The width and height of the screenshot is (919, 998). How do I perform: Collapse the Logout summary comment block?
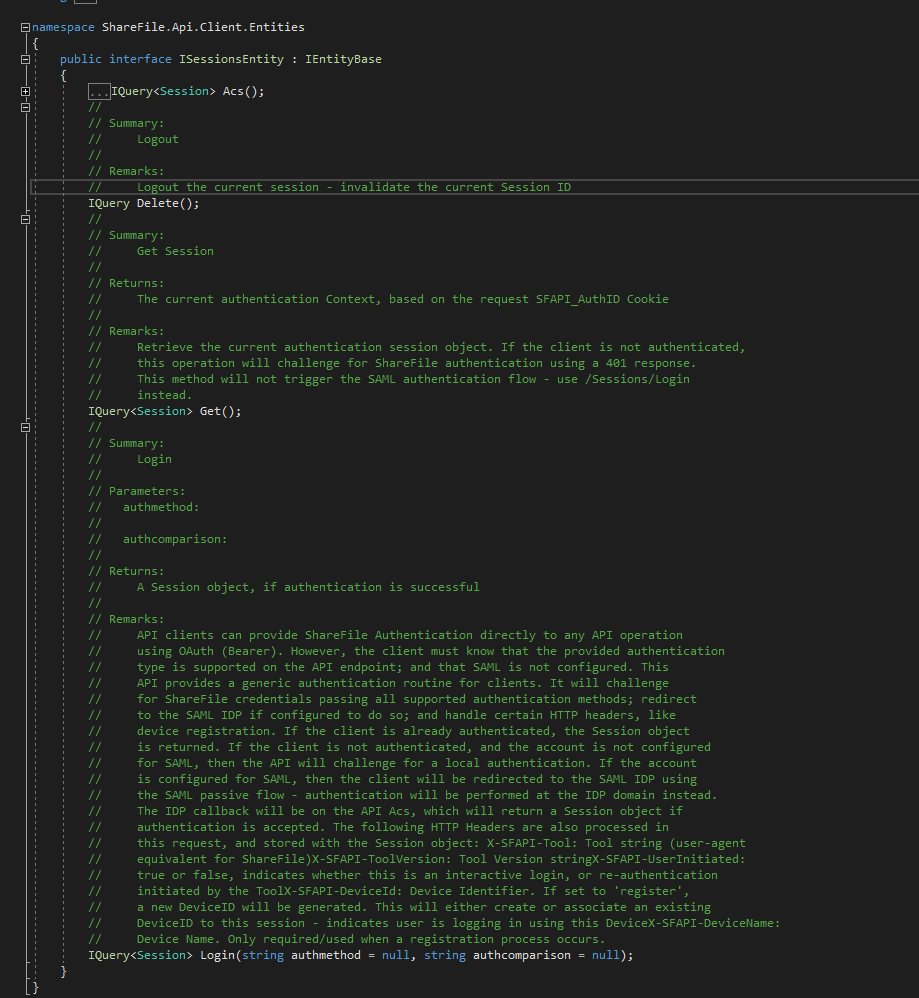[x=25, y=108]
